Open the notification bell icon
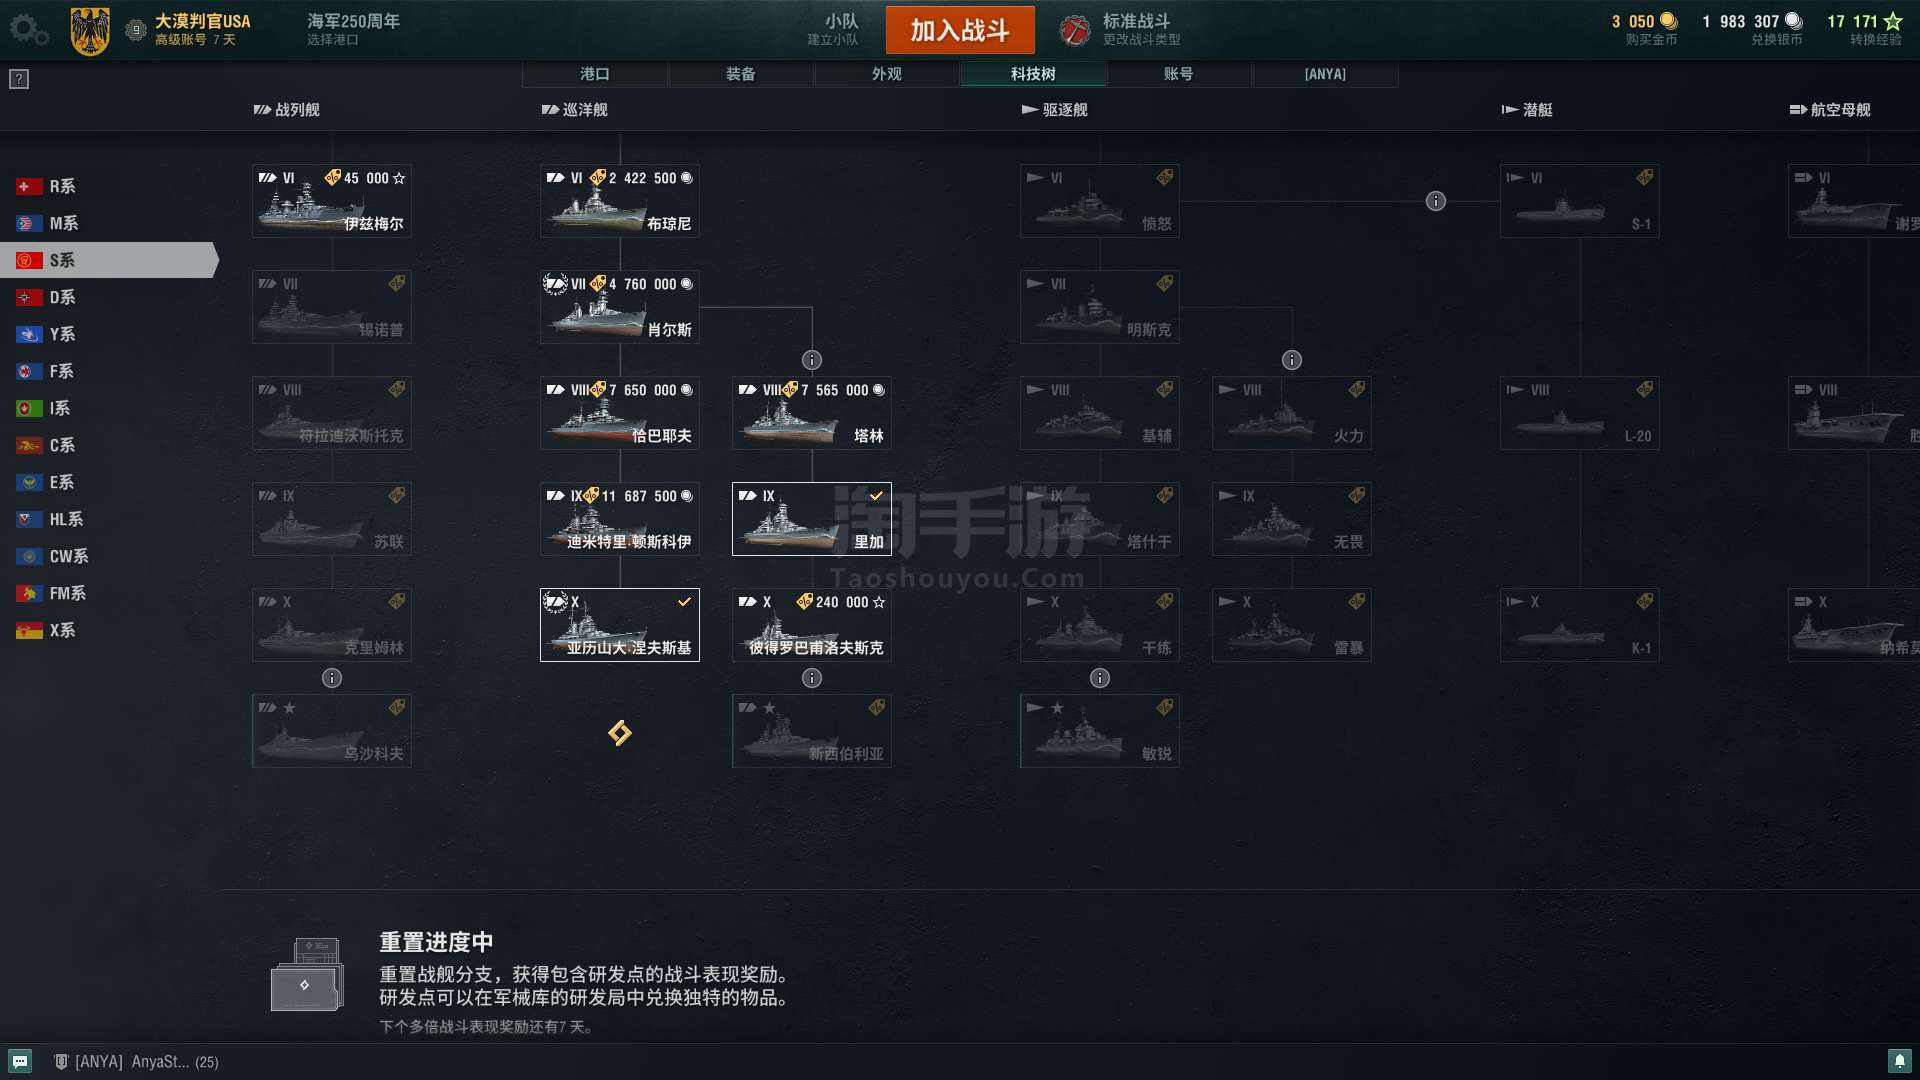 [x=1899, y=1061]
